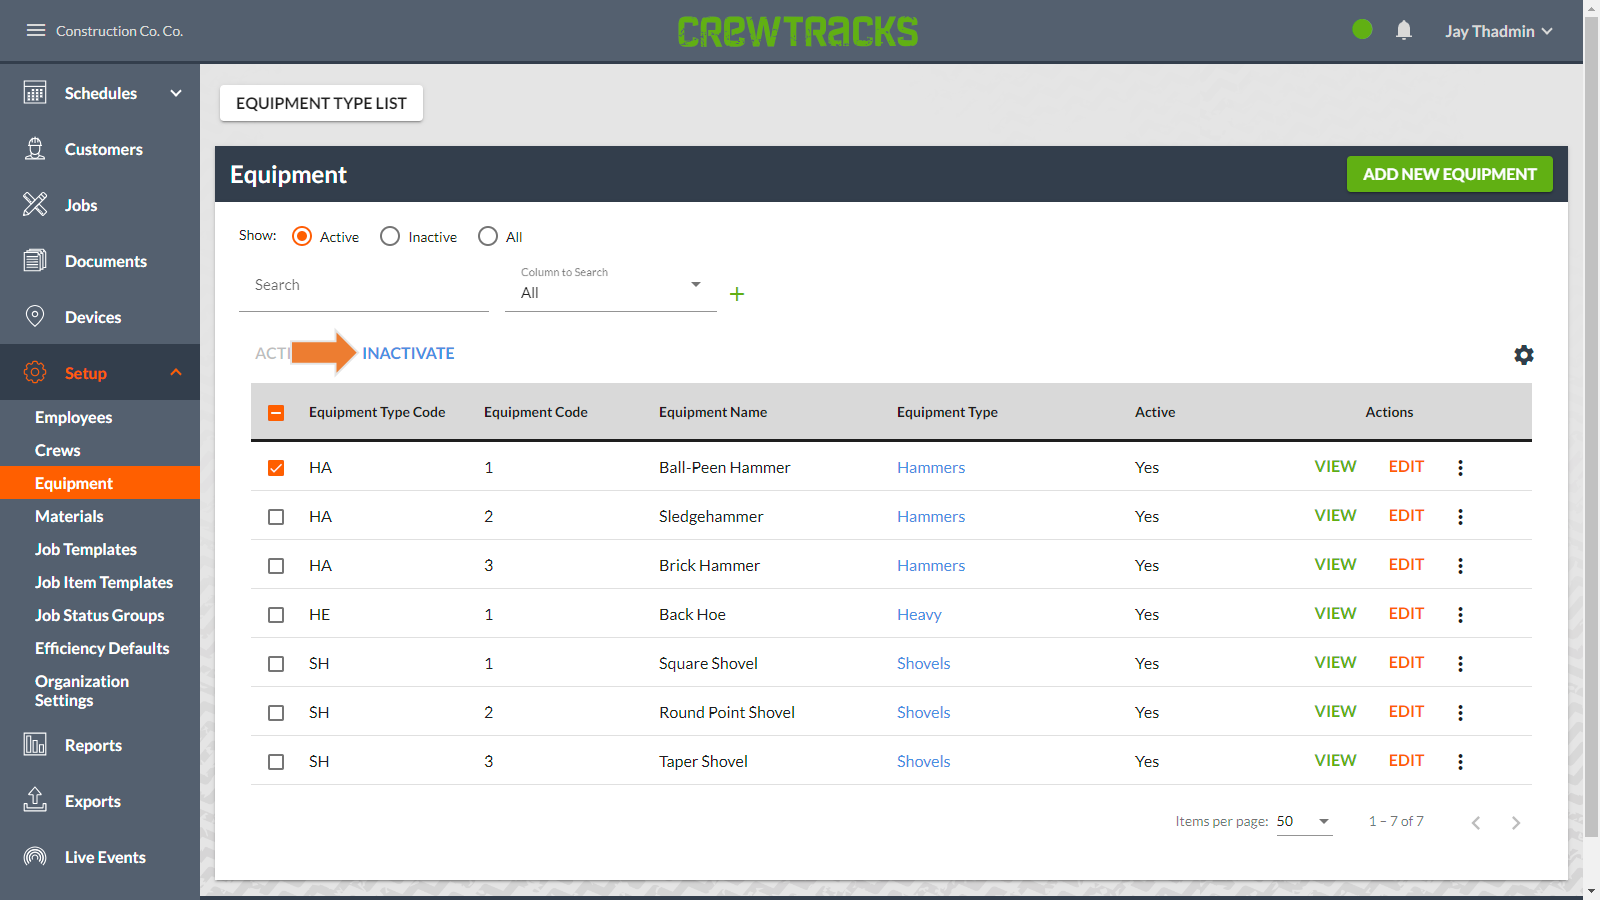
Task: Toggle the select-all header checkbox
Action: point(276,413)
